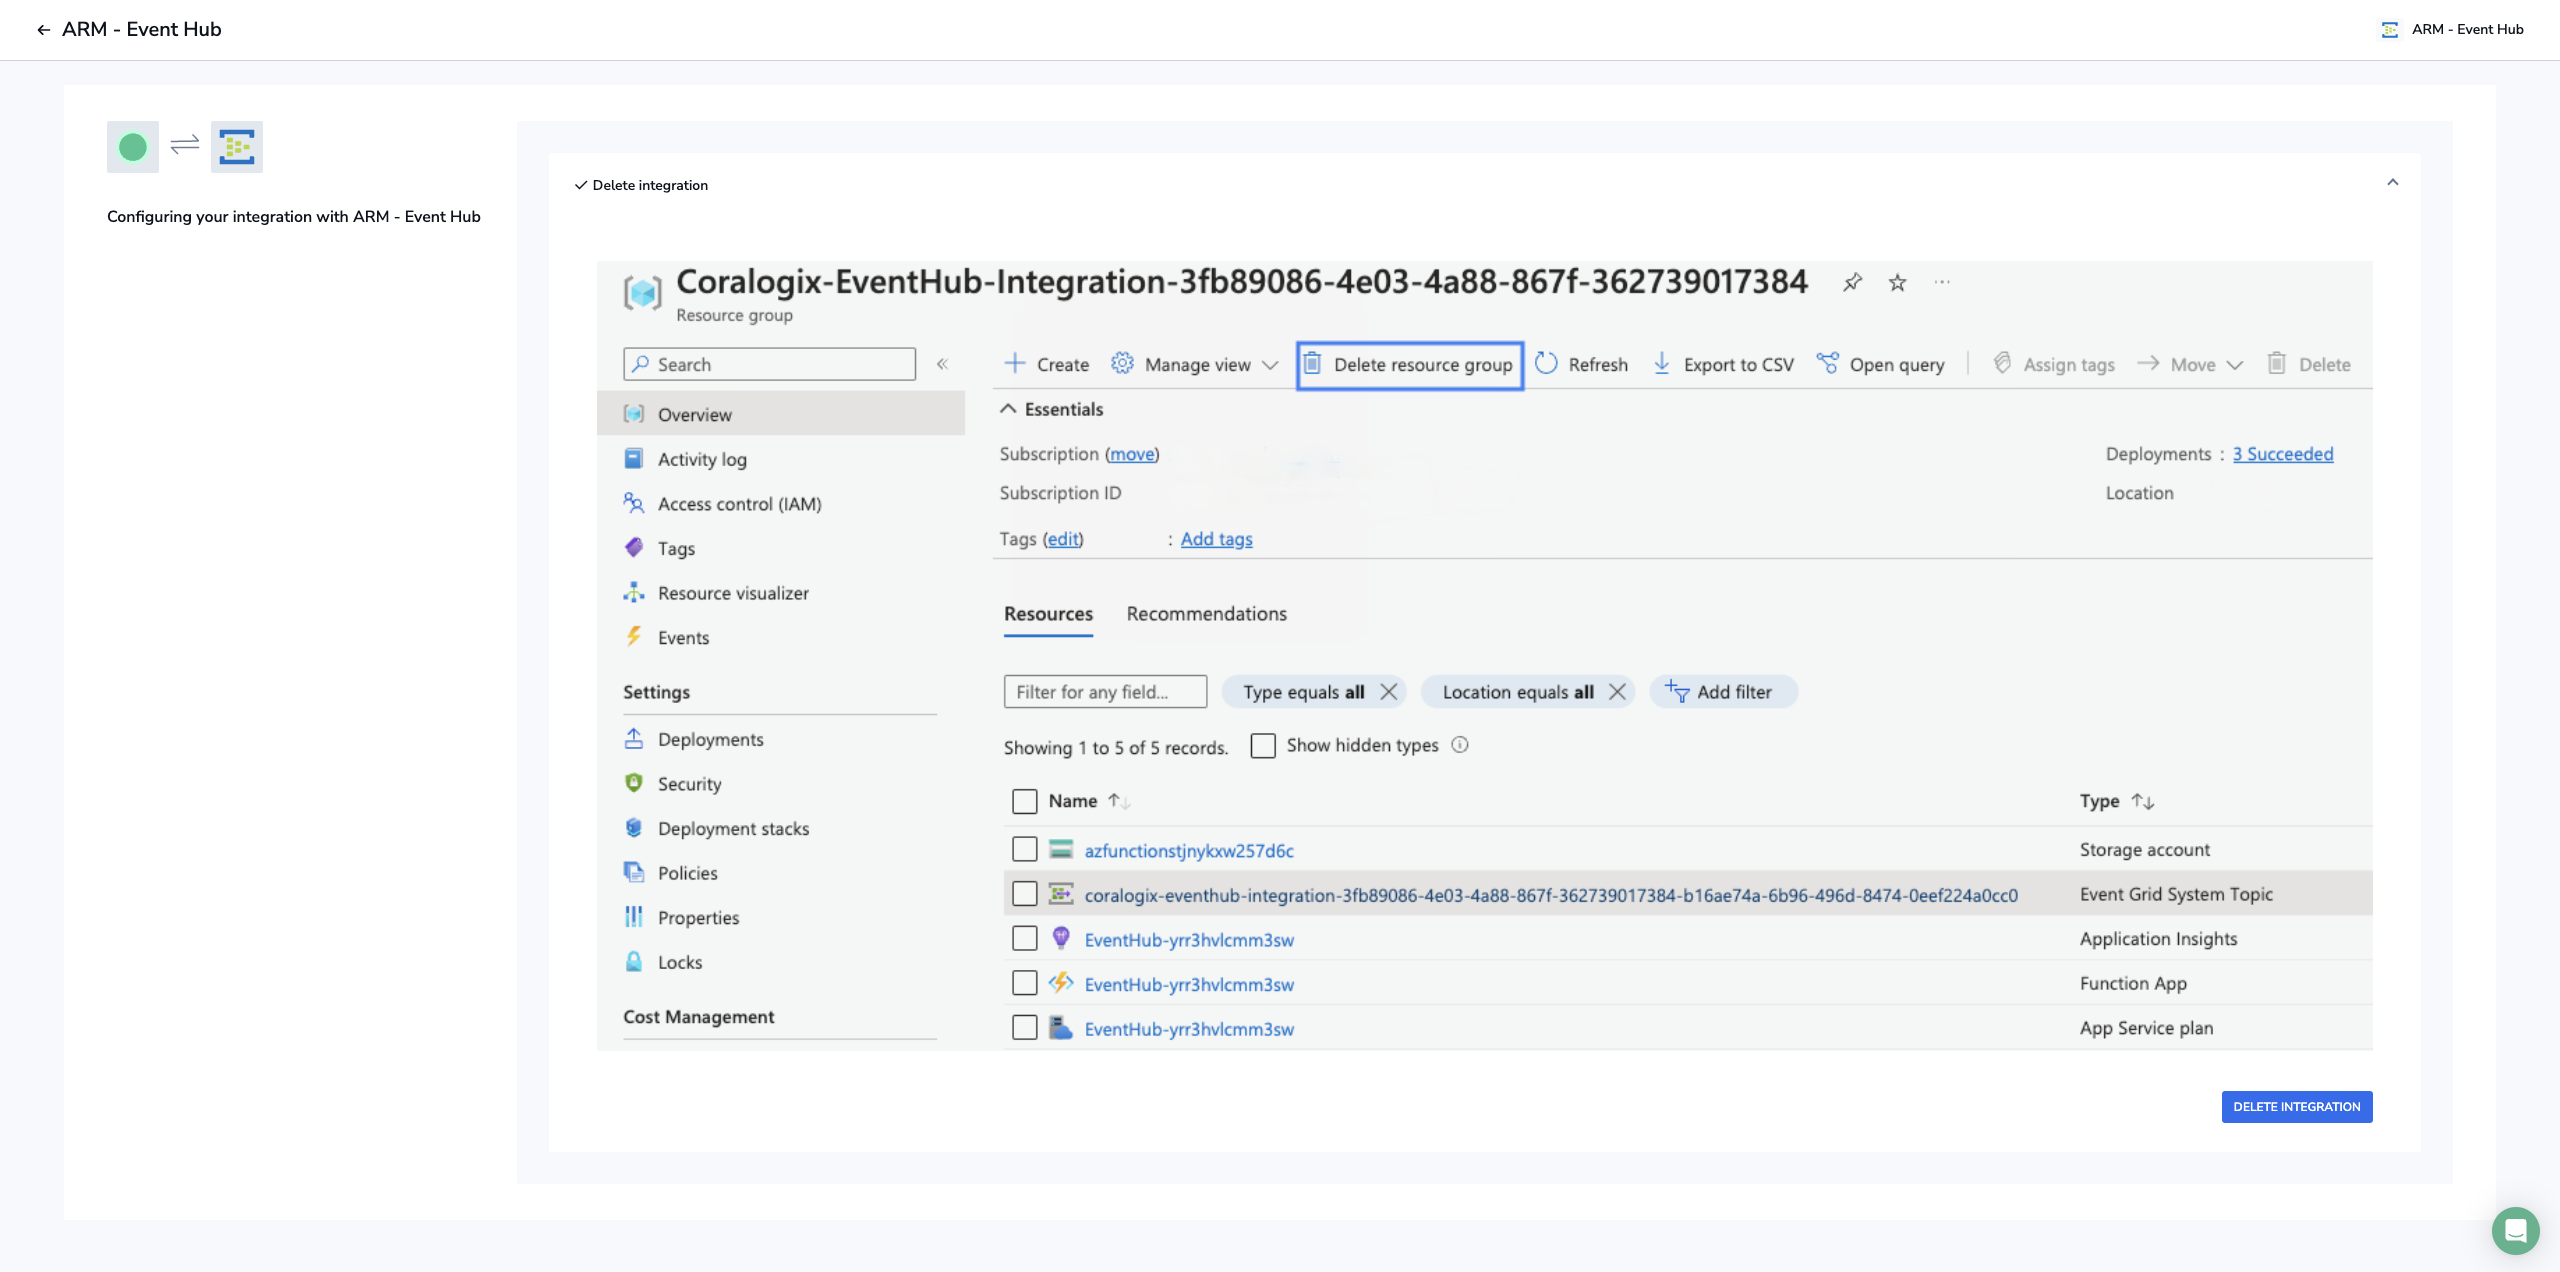
Task: Sort by Type column arrows
Action: coord(2142,801)
